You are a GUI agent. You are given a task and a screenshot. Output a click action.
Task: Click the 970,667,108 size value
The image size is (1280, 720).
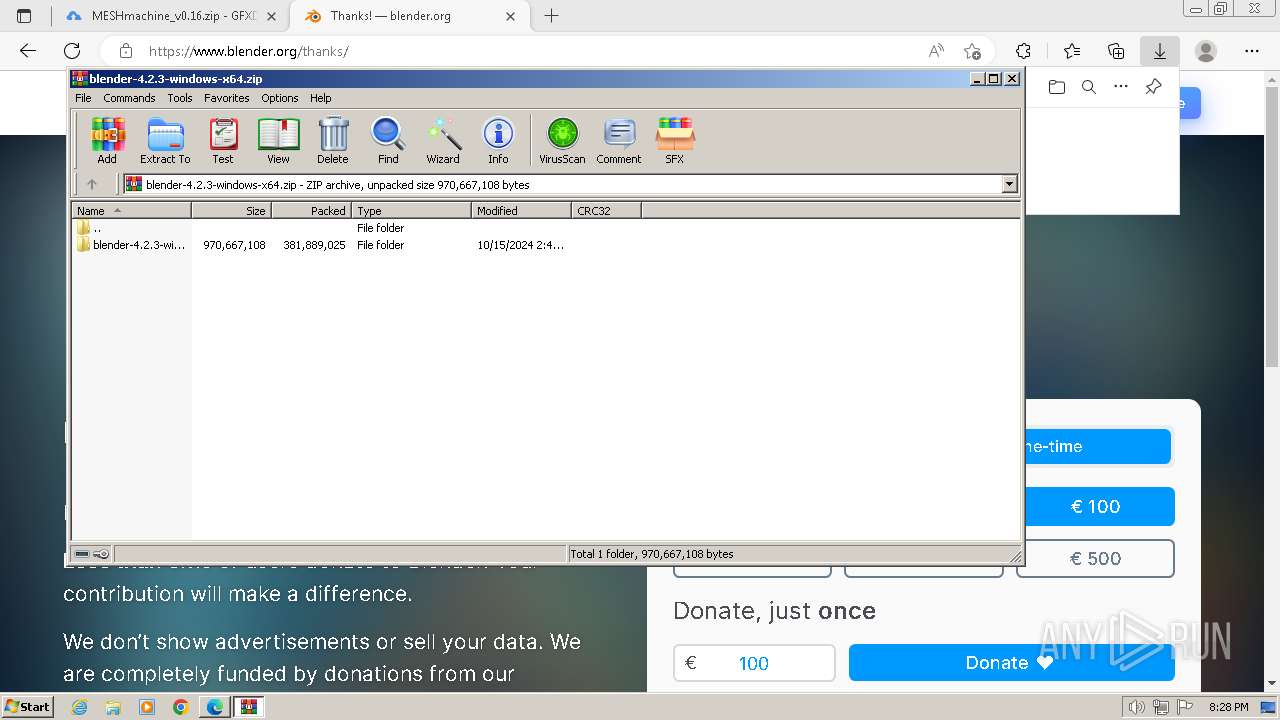[234, 245]
